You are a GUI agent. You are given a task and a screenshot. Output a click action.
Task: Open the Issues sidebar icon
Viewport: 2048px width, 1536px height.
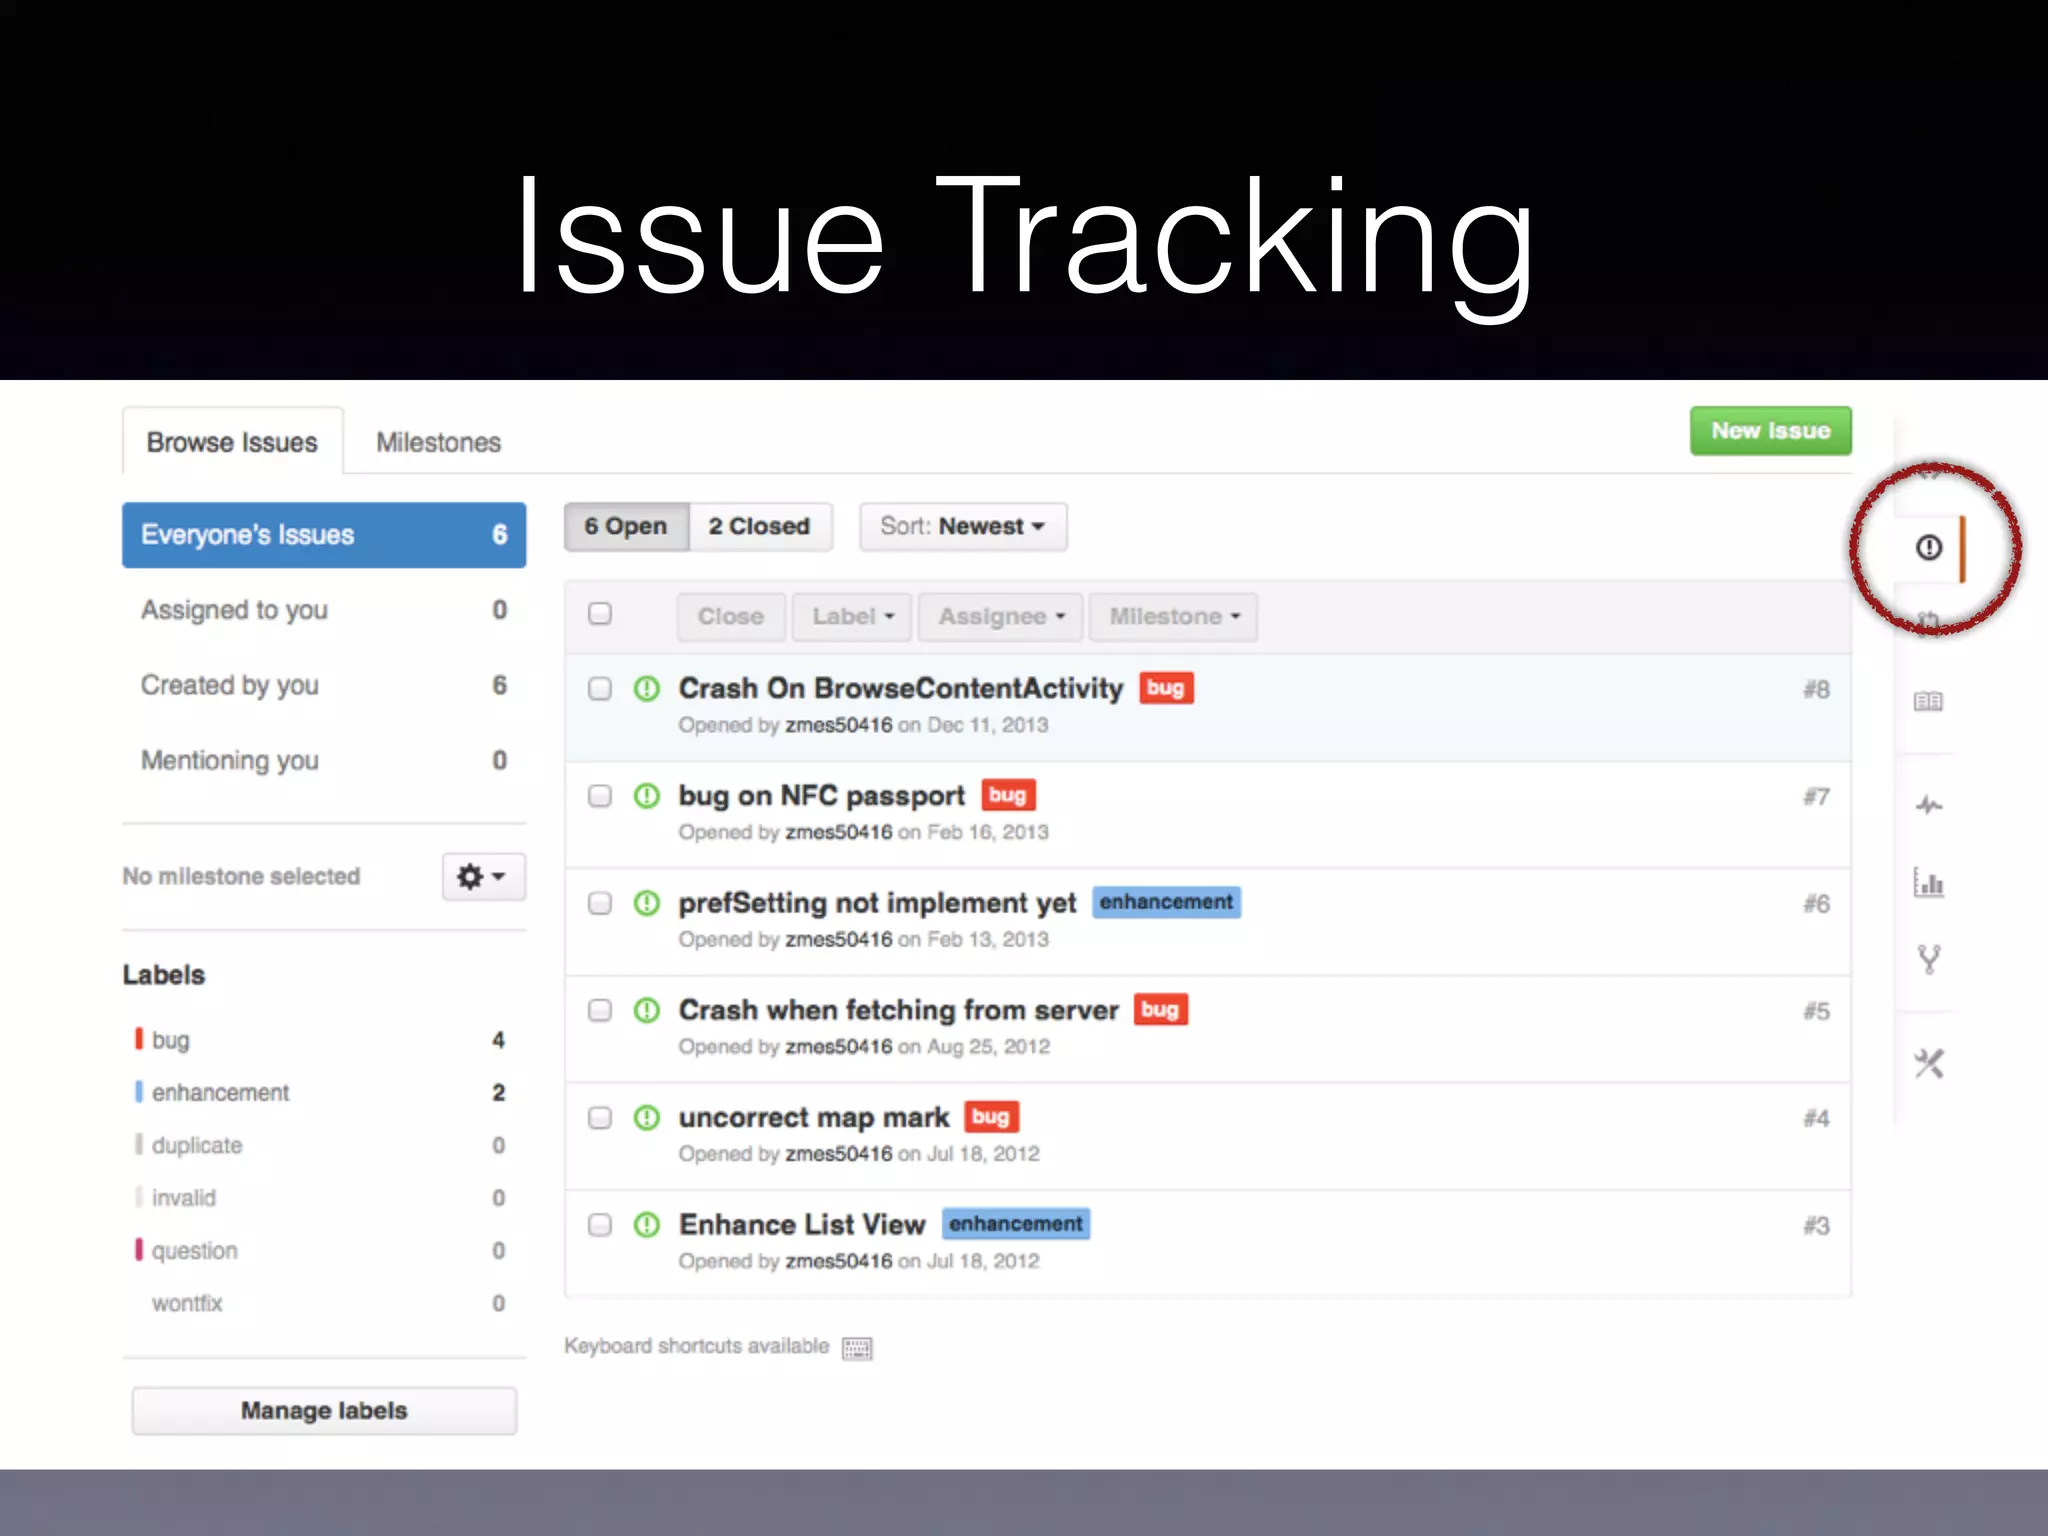point(1929,547)
